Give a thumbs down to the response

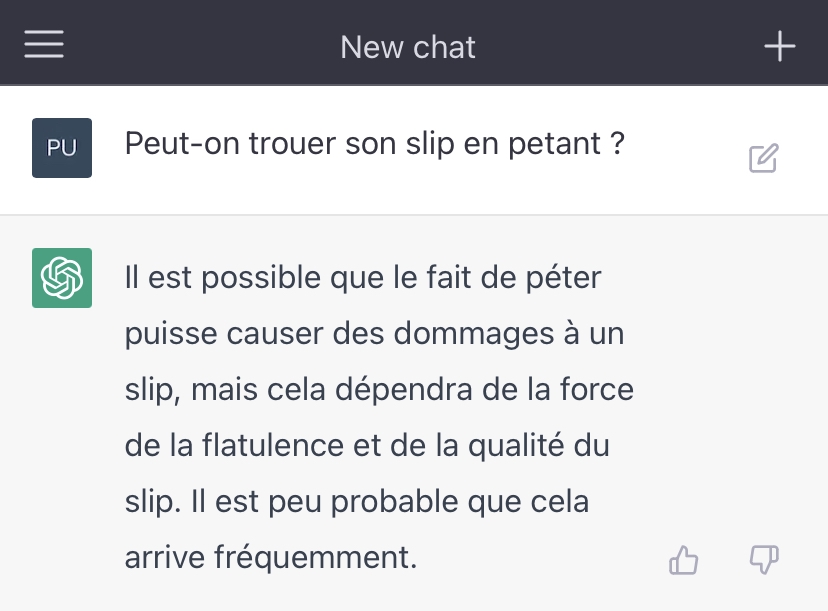click(763, 560)
